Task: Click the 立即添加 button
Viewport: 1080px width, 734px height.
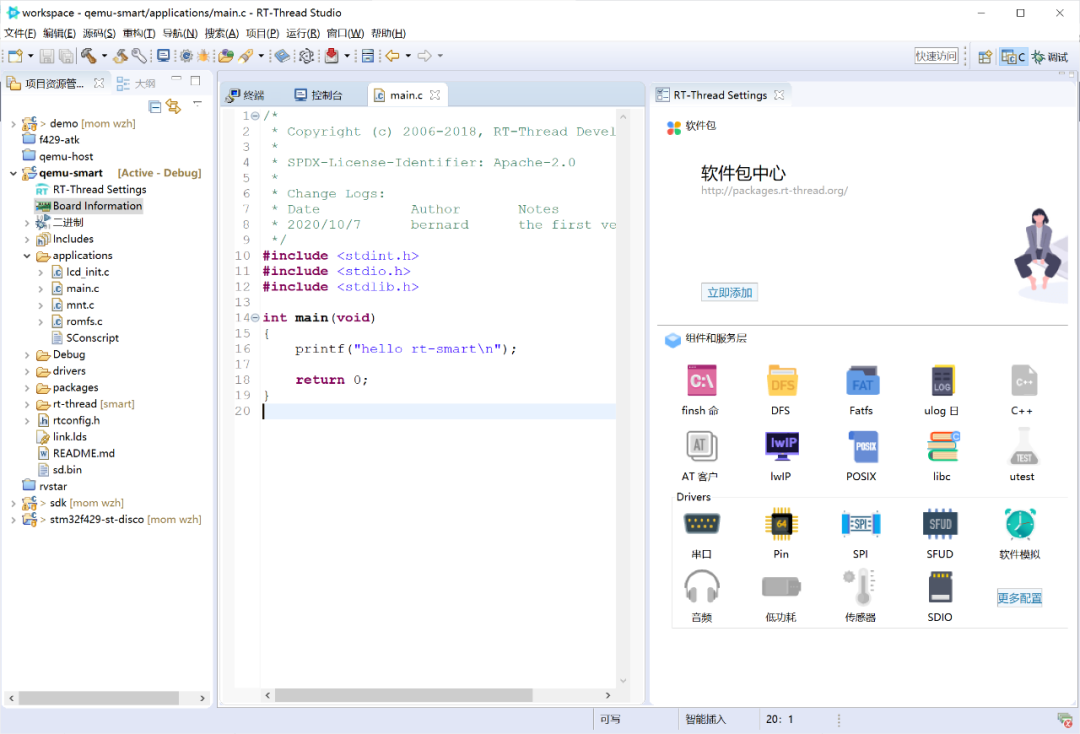Action: pyautogui.click(x=729, y=293)
